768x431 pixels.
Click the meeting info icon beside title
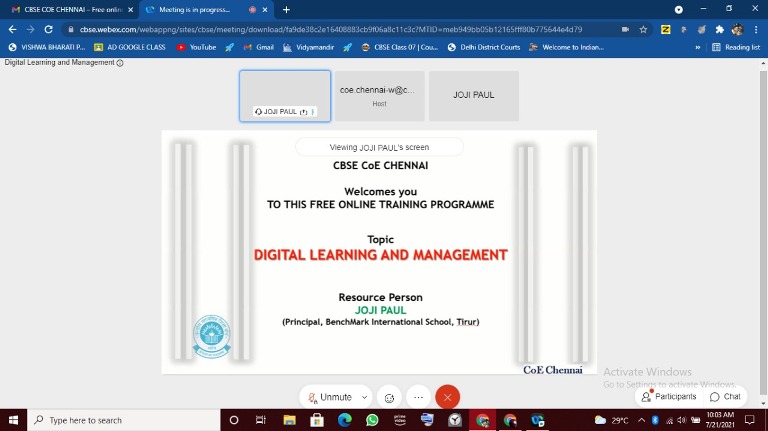coord(120,63)
